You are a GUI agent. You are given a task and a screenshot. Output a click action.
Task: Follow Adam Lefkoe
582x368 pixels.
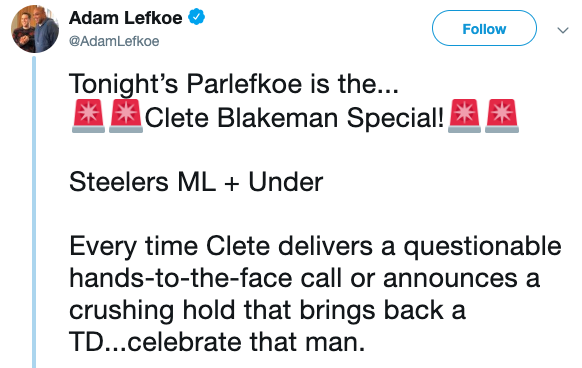click(x=484, y=28)
